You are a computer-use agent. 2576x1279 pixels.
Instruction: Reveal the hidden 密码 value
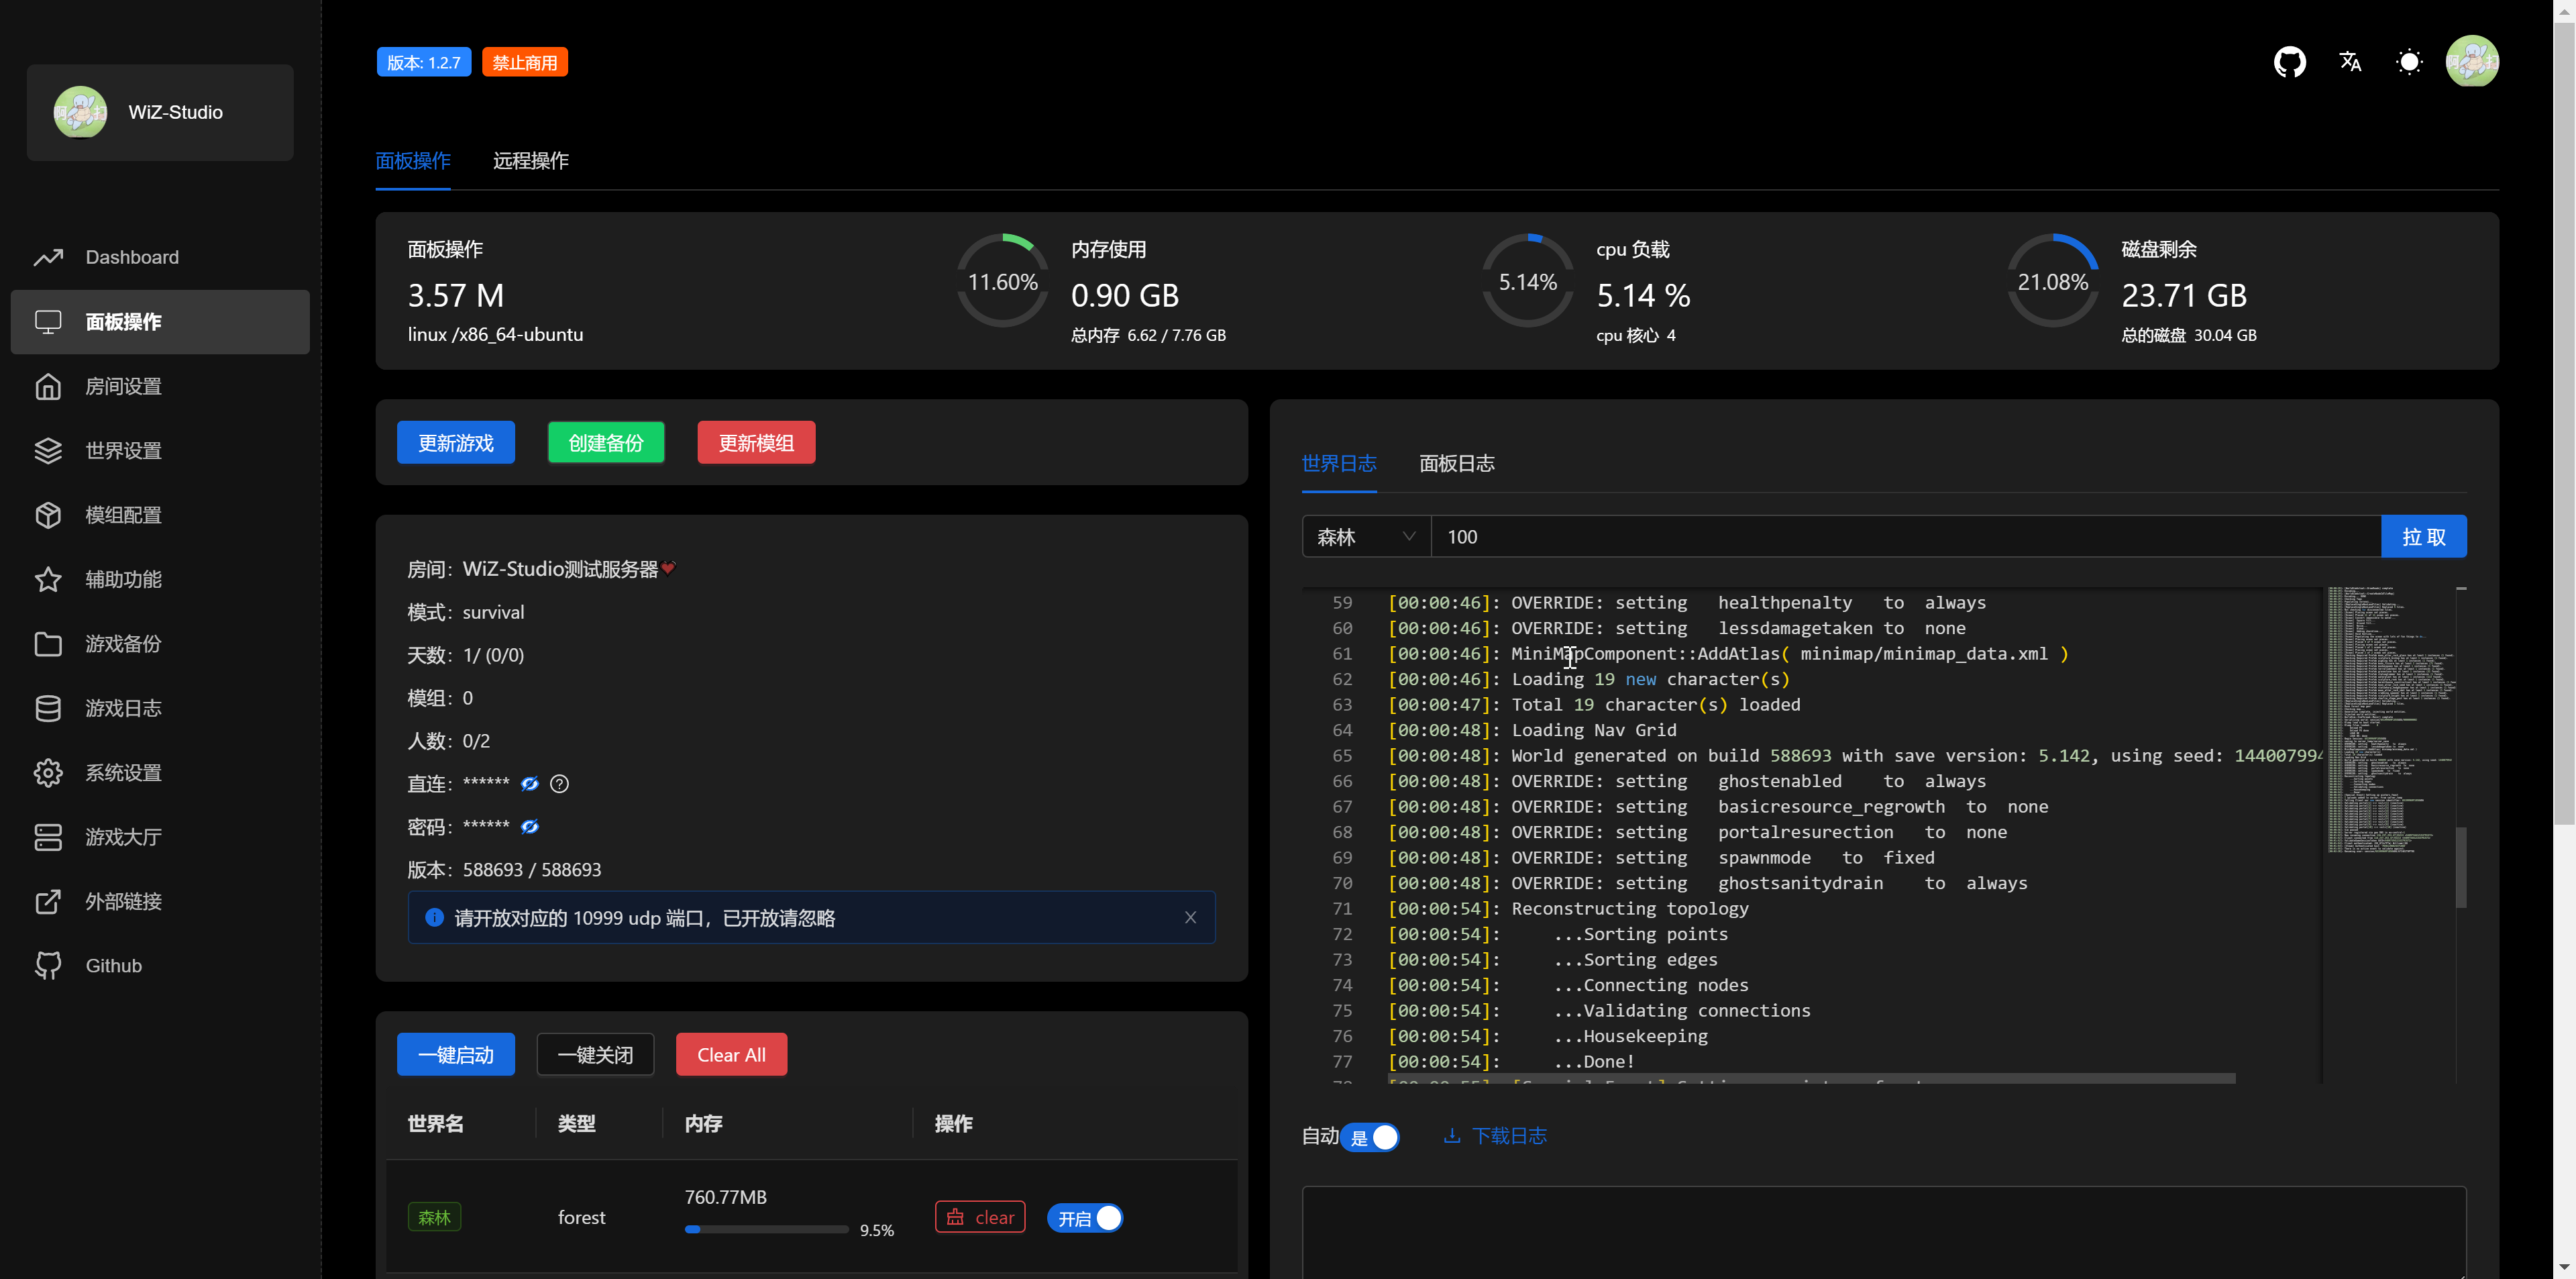(x=530, y=827)
